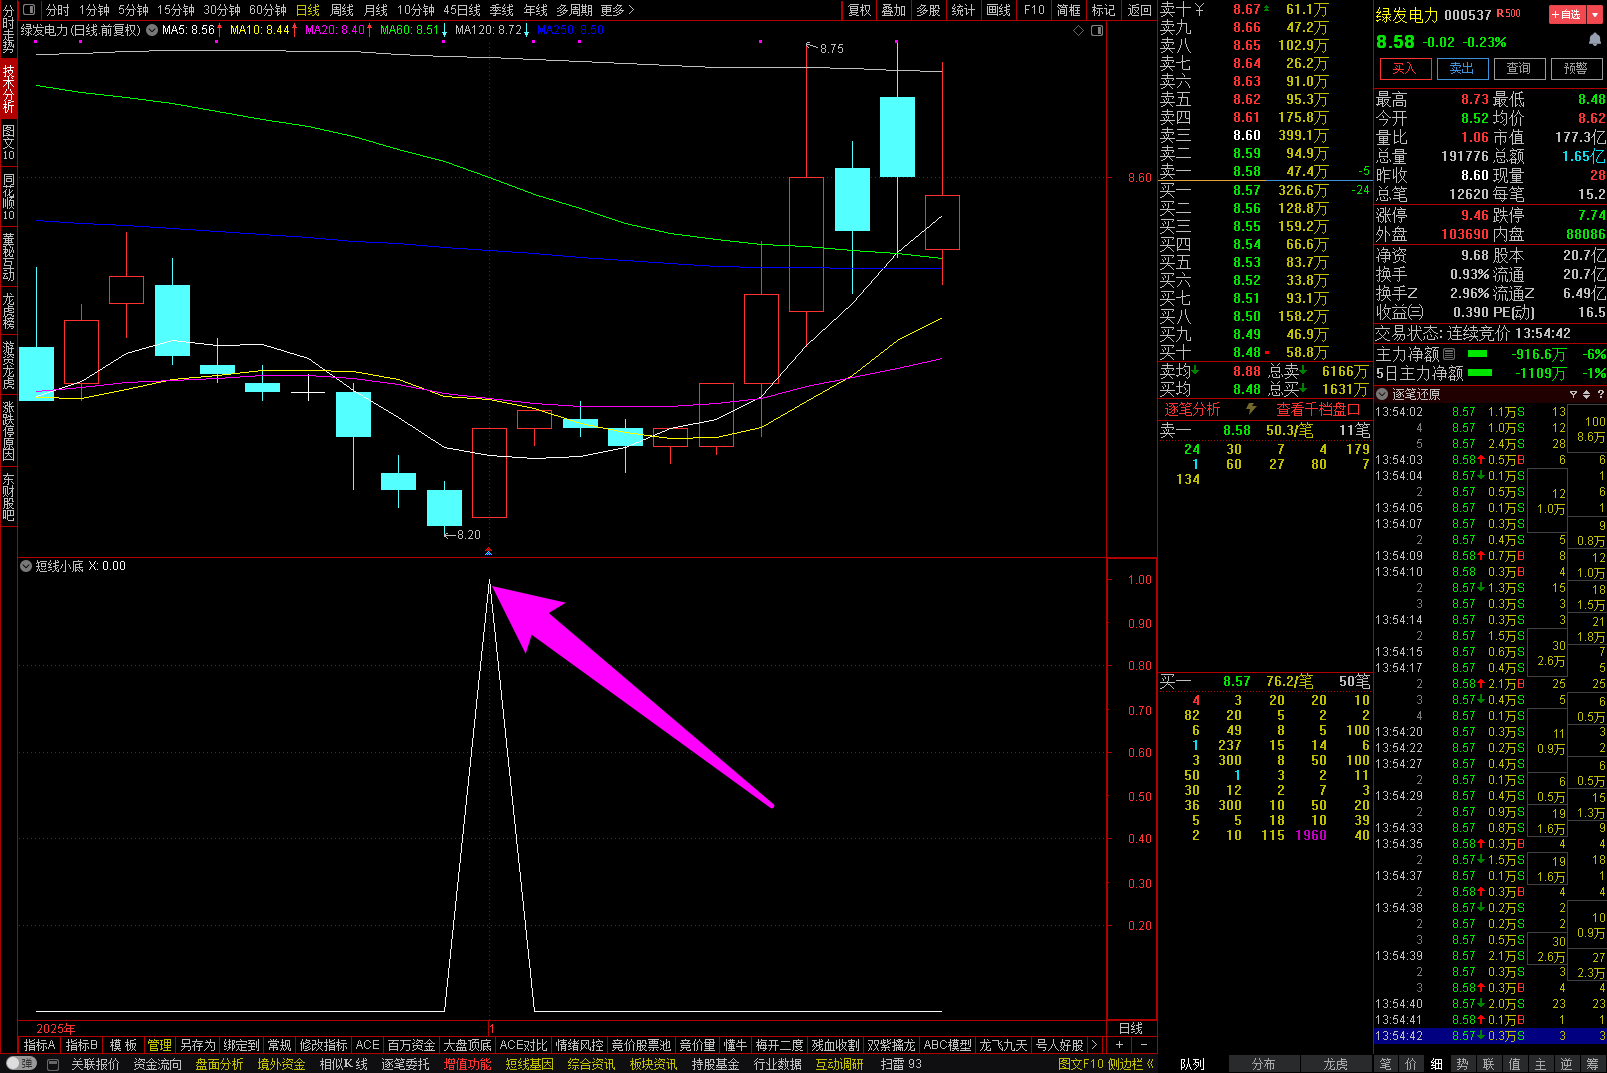
Task: Select the 百万资金 indicator tab
Action: click(411, 1045)
